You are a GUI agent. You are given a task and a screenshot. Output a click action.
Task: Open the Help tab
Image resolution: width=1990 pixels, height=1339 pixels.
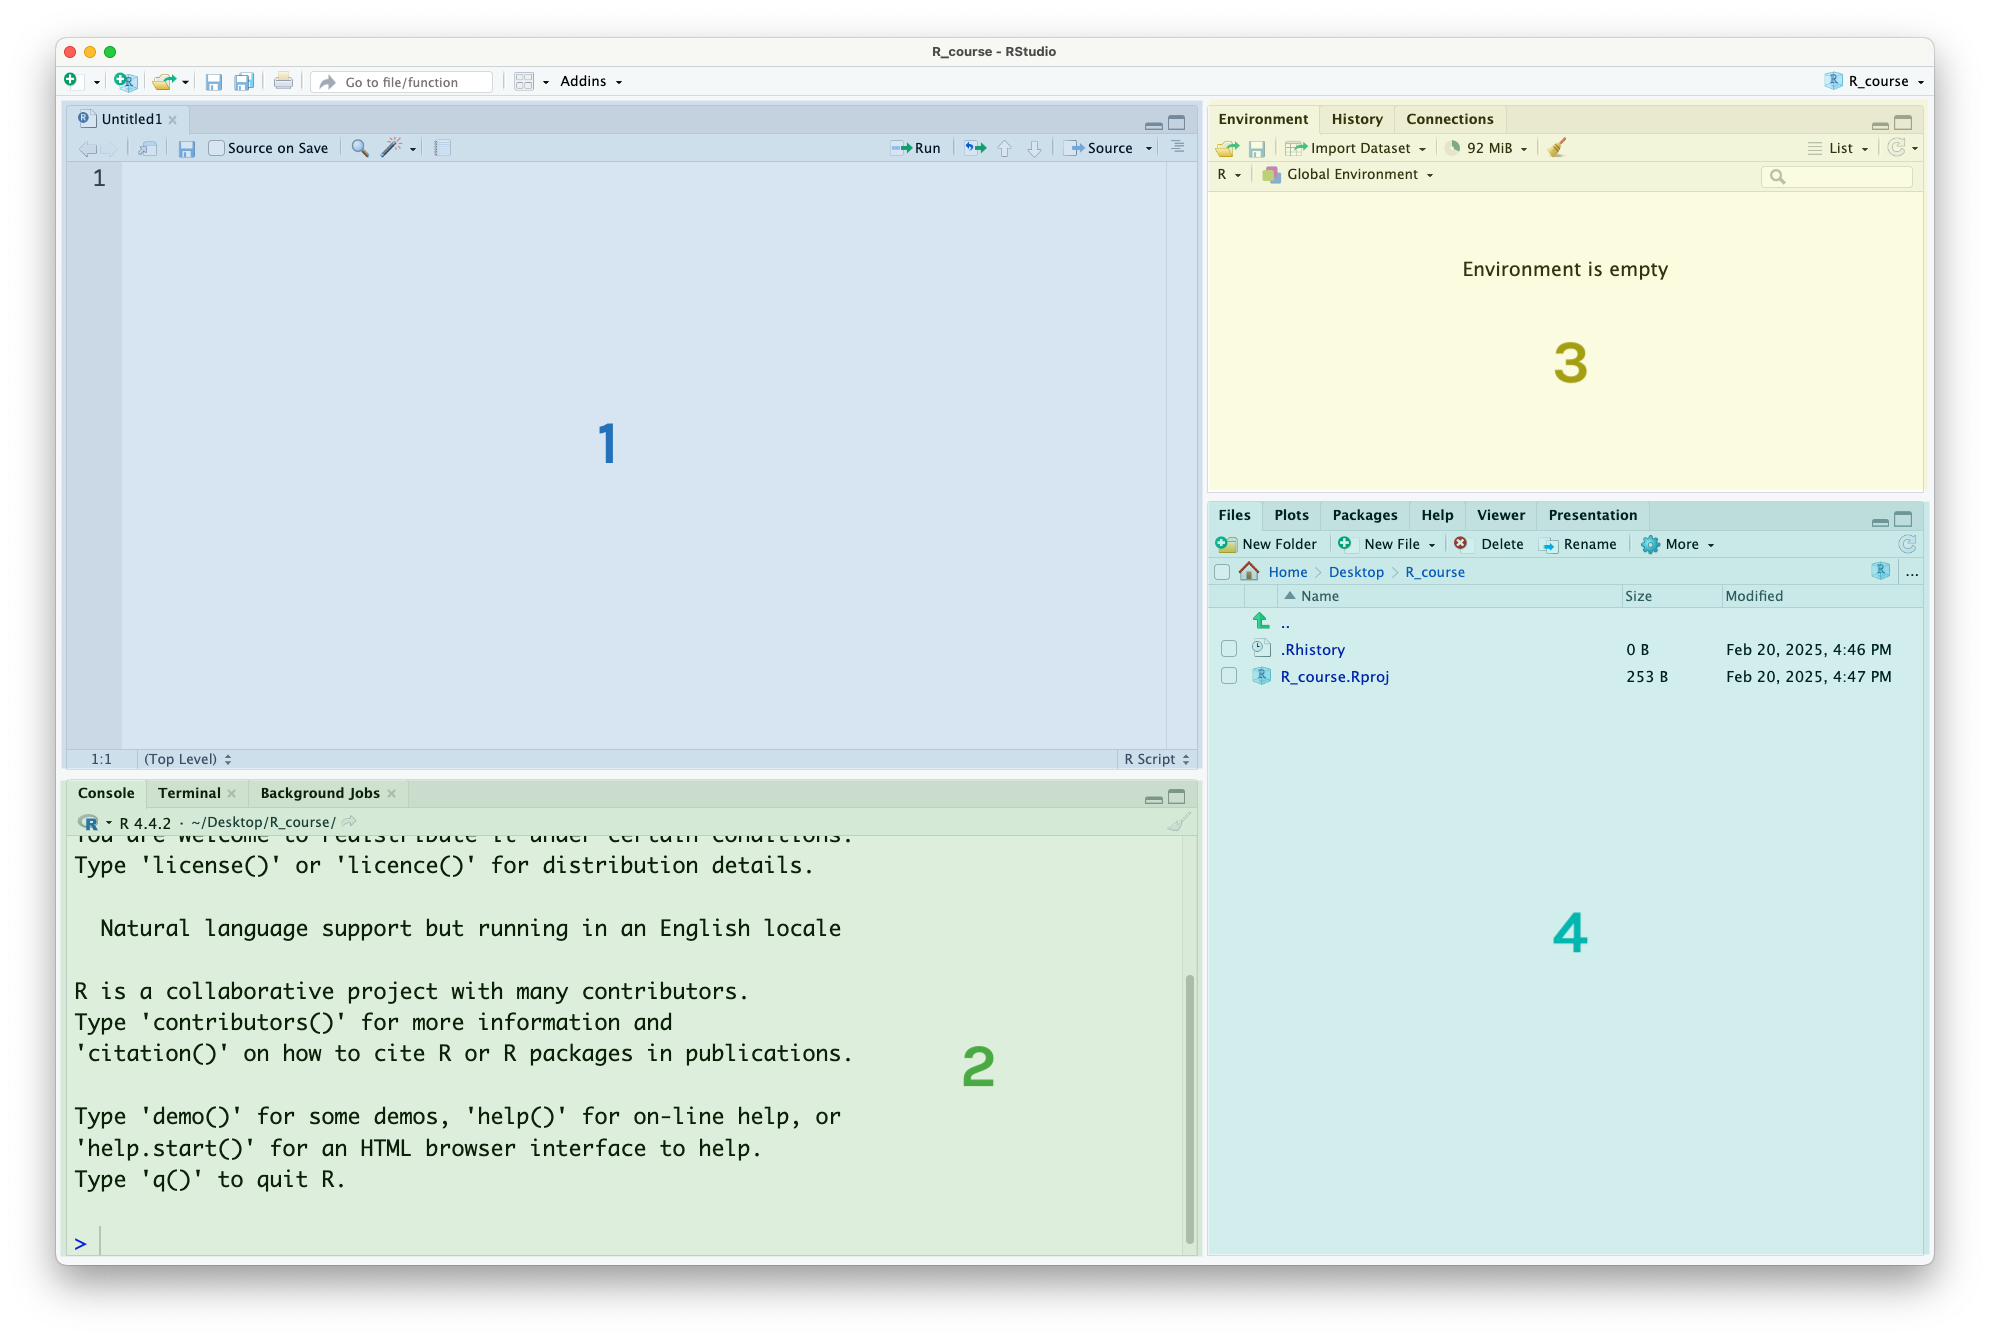click(1437, 515)
